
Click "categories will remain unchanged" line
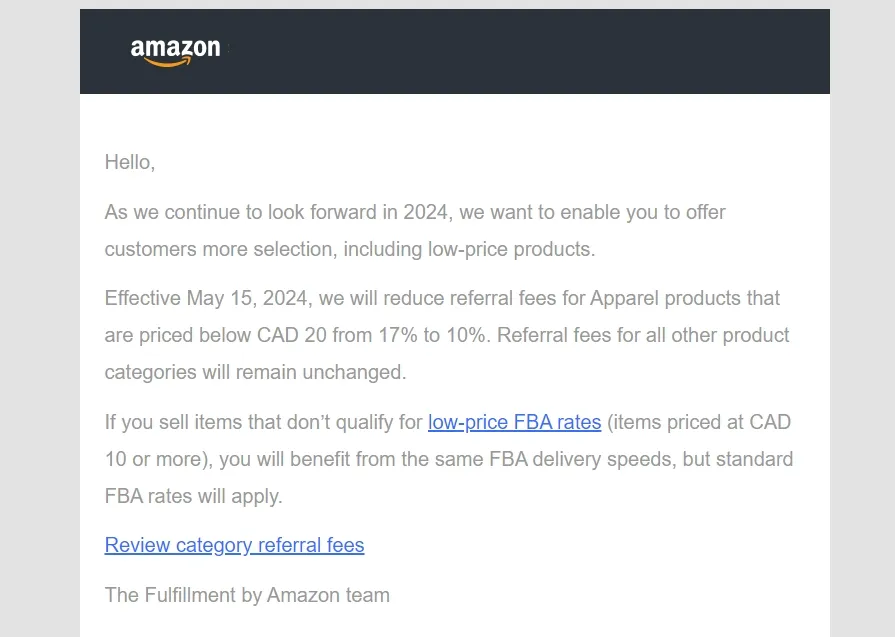pos(255,372)
